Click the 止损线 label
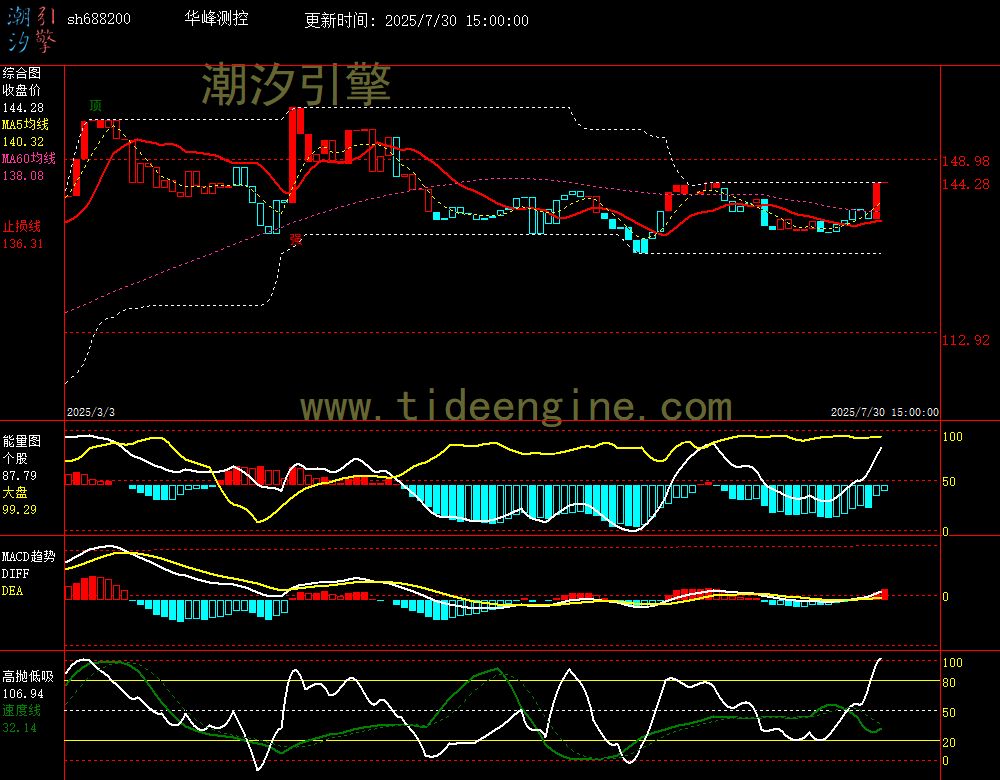 (22, 226)
